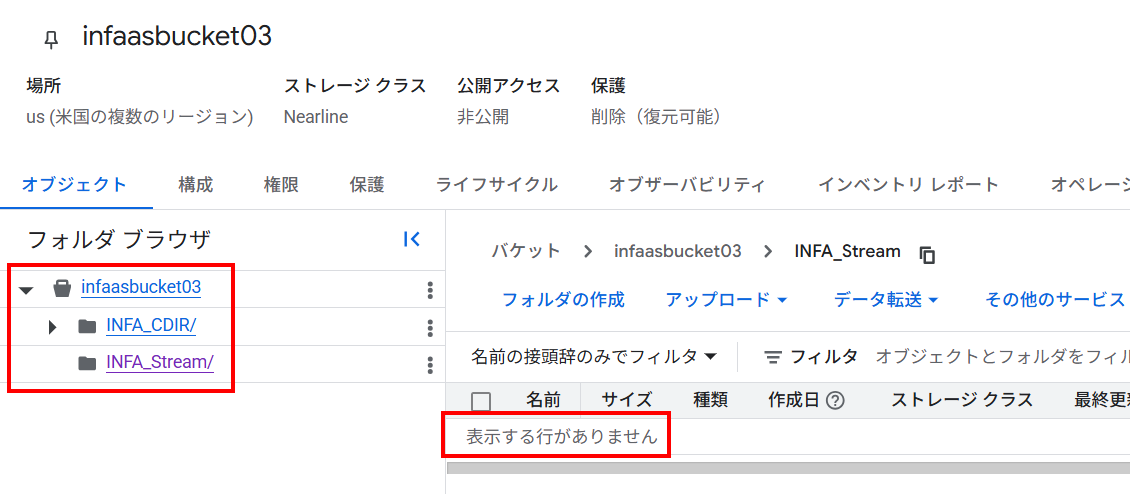Open the INFA_Stream/ folder link
Screen dimensions: 1130x494
[159, 362]
